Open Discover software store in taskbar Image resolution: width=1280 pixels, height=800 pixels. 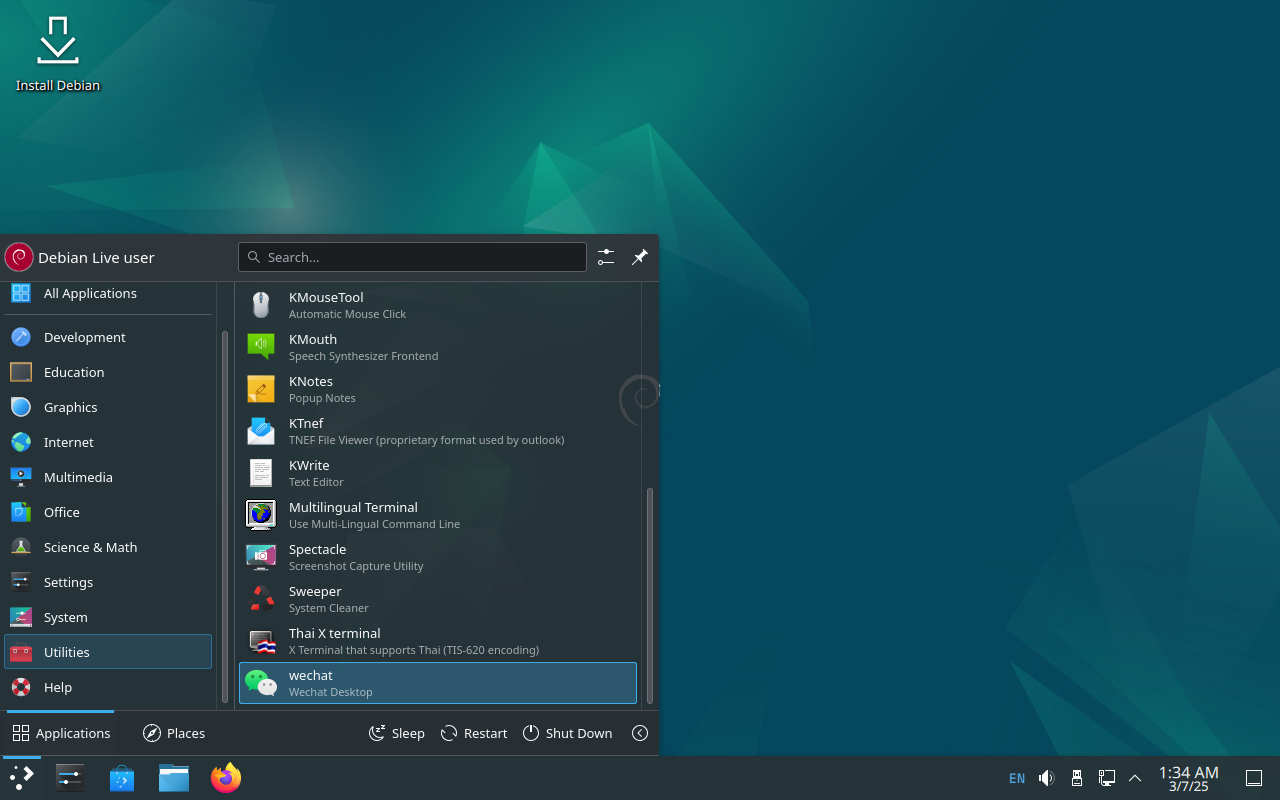pos(122,778)
